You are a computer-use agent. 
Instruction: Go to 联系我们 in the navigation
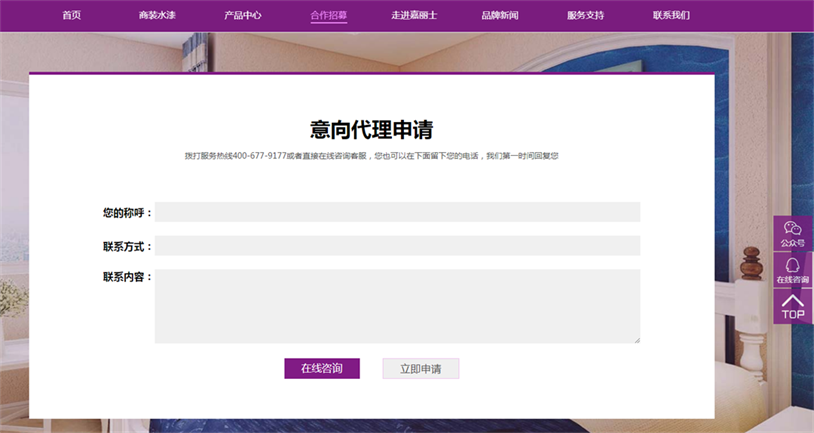point(671,16)
